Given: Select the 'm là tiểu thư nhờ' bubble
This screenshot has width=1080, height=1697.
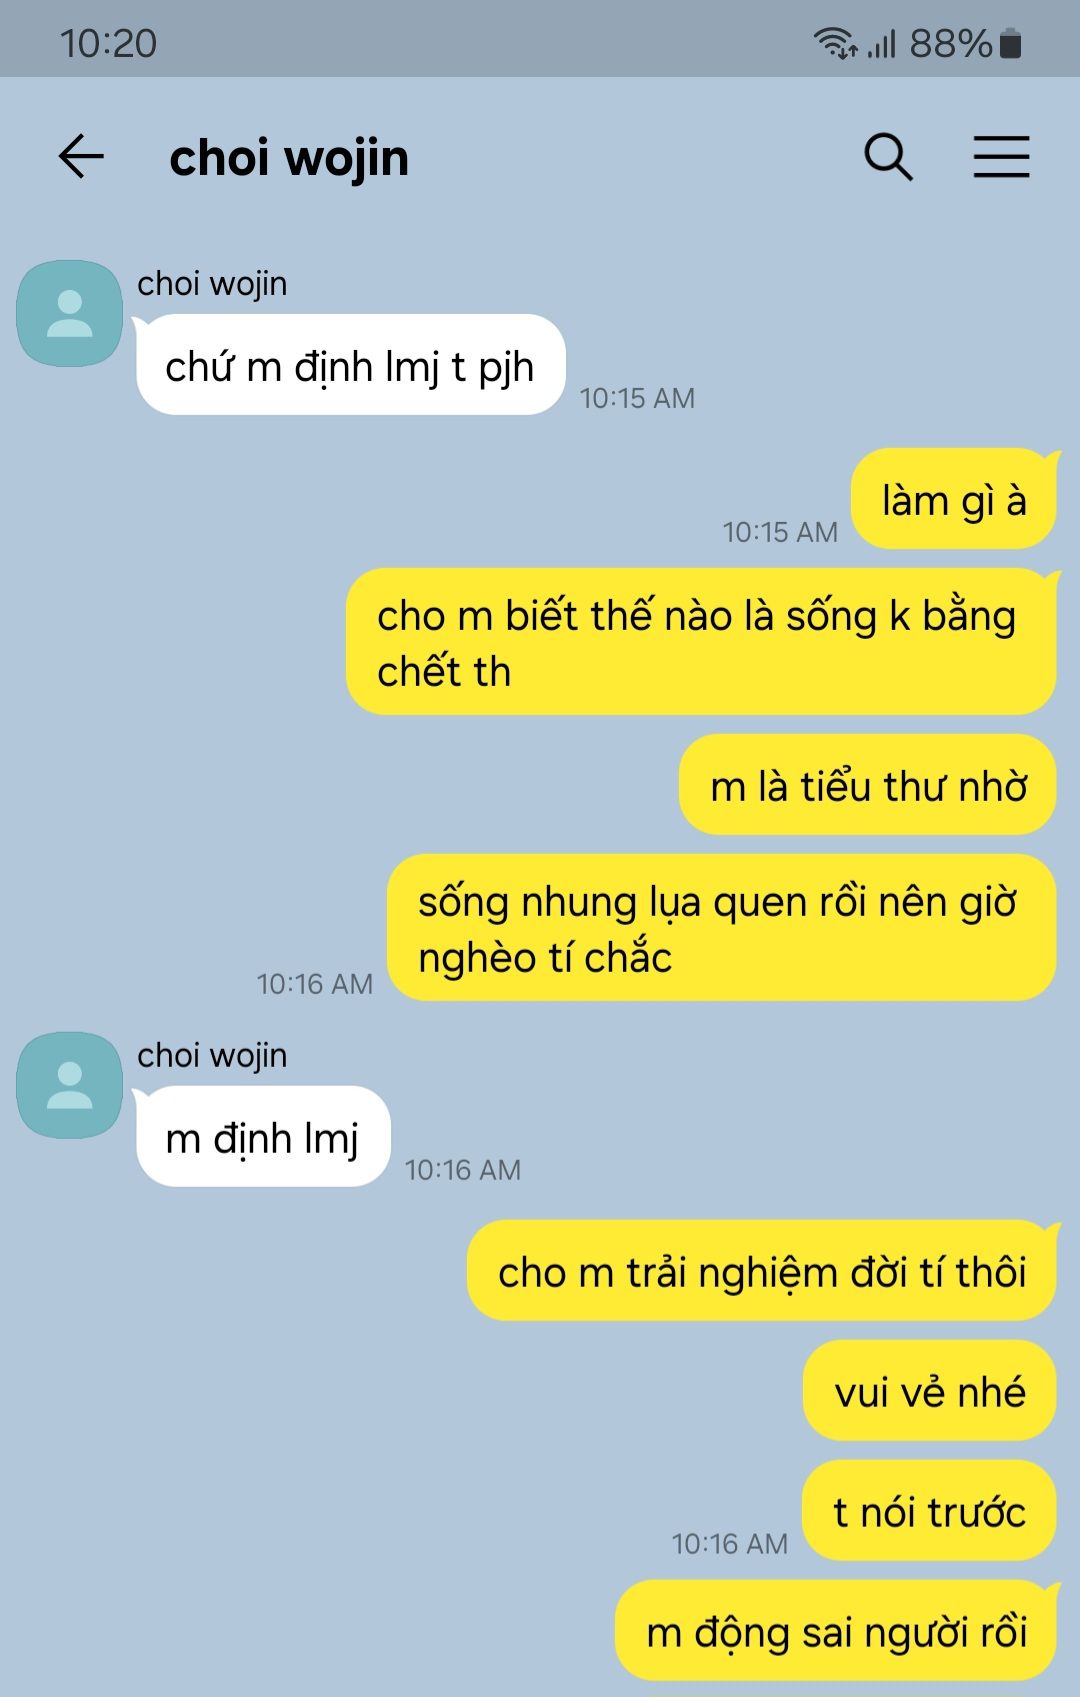Looking at the screenshot, I should (868, 785).
